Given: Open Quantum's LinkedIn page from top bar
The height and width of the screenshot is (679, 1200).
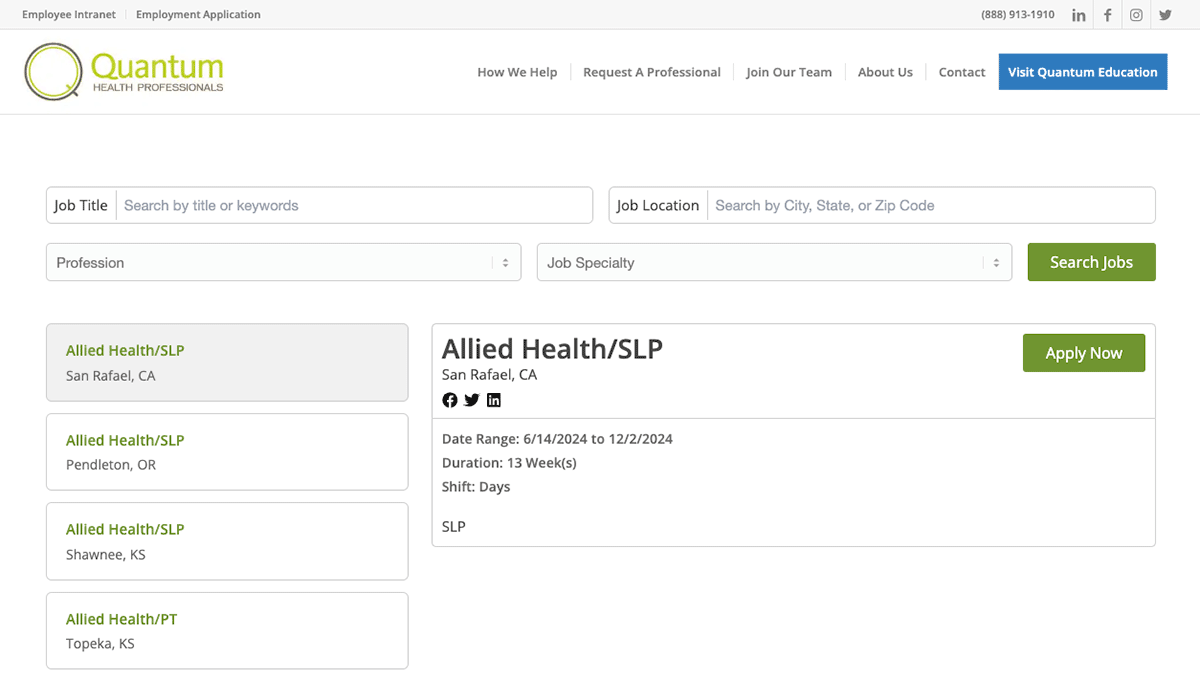Looking at the screenshot, I should 1078,14.
